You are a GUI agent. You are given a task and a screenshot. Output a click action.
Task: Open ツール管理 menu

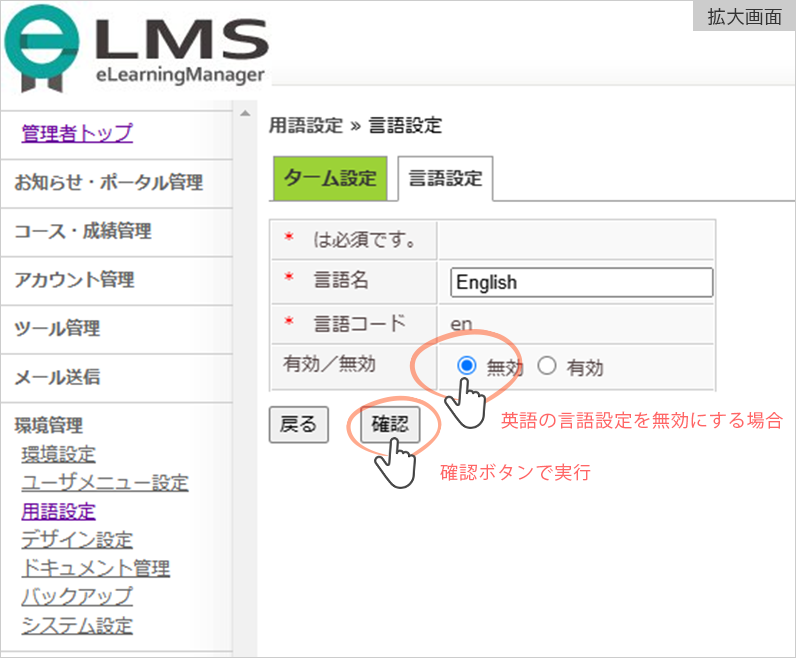click(x=57, y=328)
